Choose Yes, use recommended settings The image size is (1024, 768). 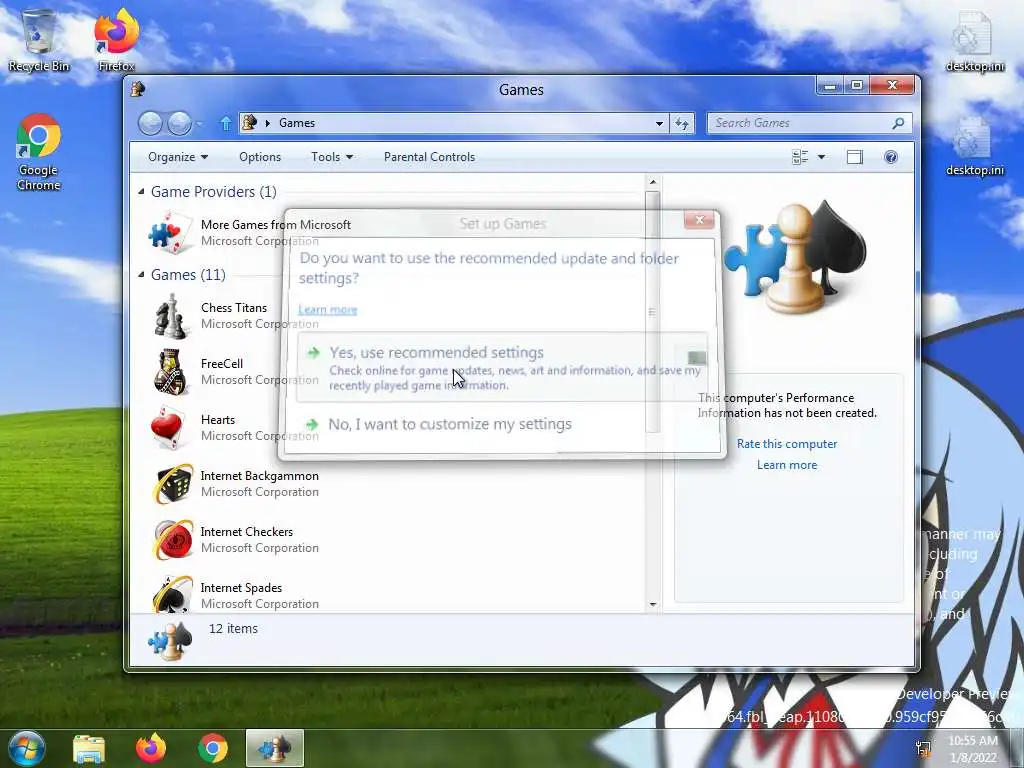click(502, 366)
